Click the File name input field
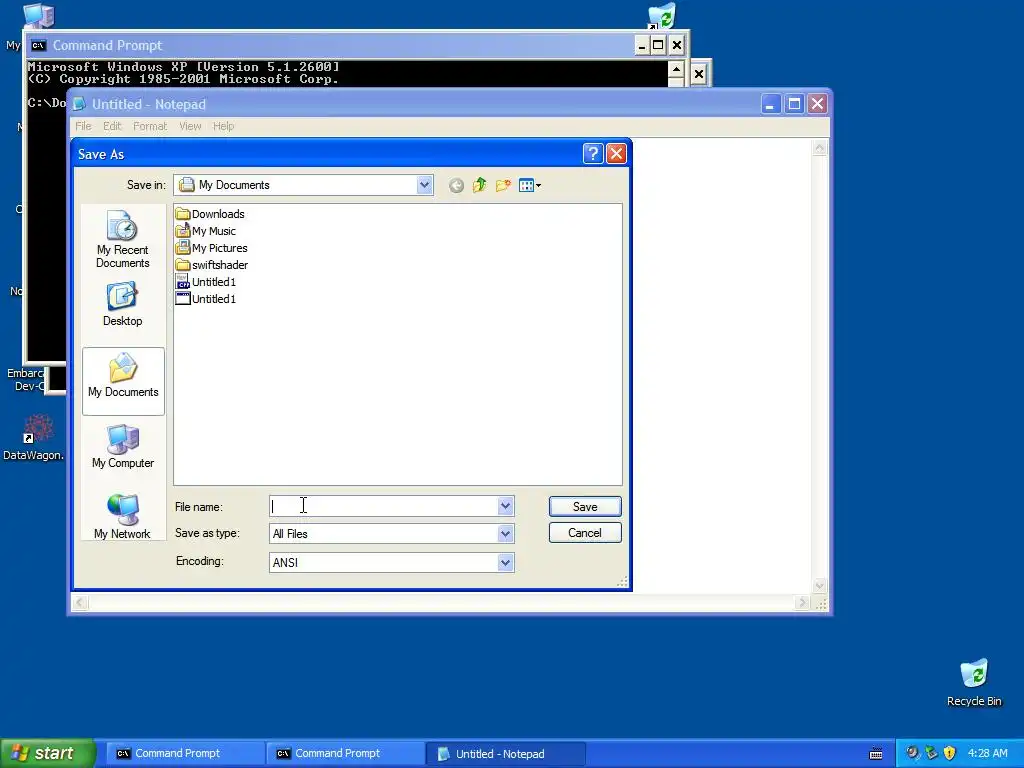1024x768 pixels. (383, 506)
